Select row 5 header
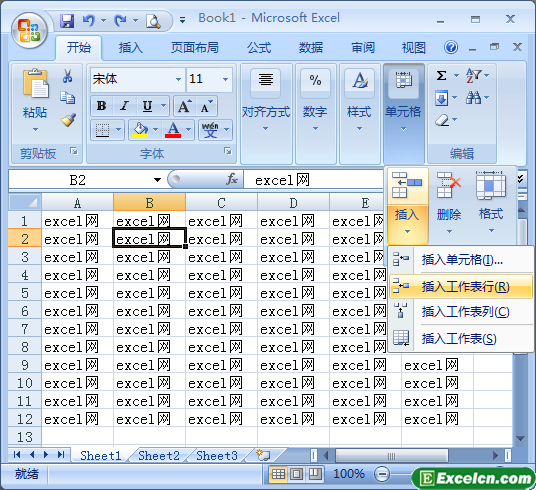536x490 pixels. pos(25,293)
